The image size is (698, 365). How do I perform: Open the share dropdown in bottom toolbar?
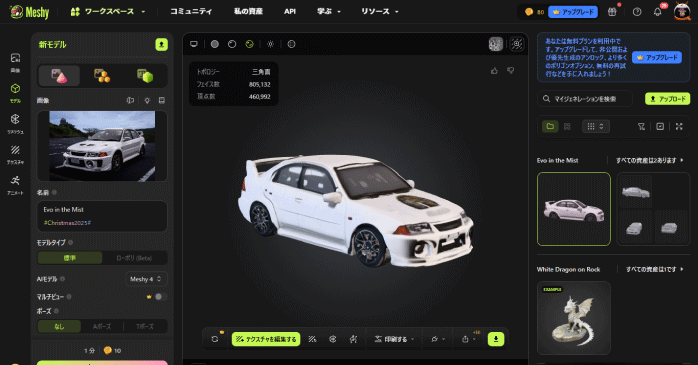tap(469, 339)
